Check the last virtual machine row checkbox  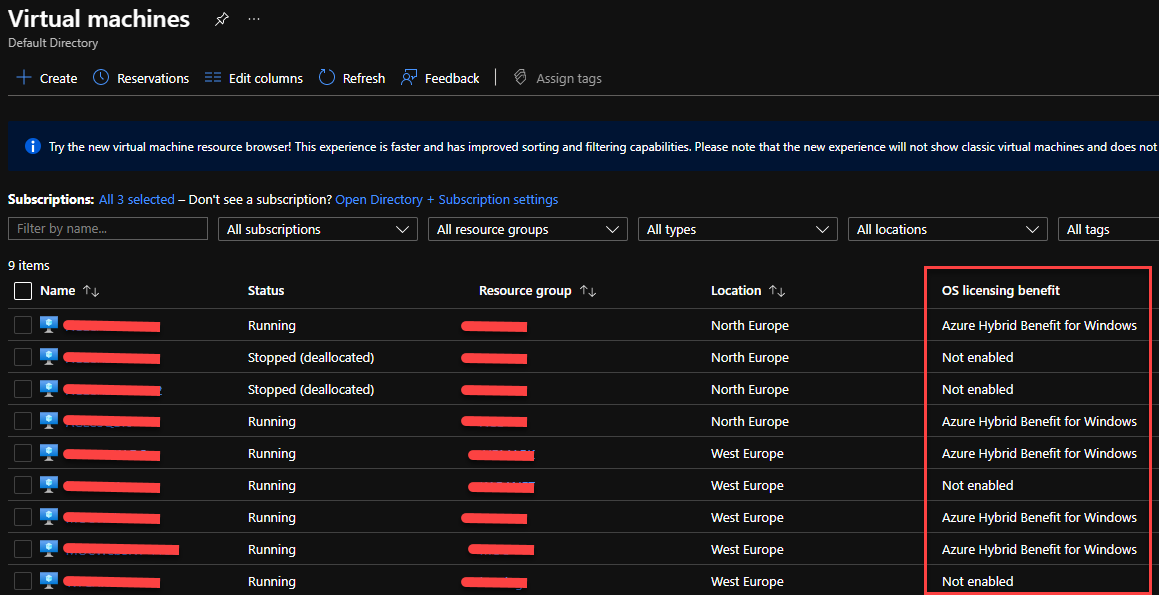pos(23,581)
